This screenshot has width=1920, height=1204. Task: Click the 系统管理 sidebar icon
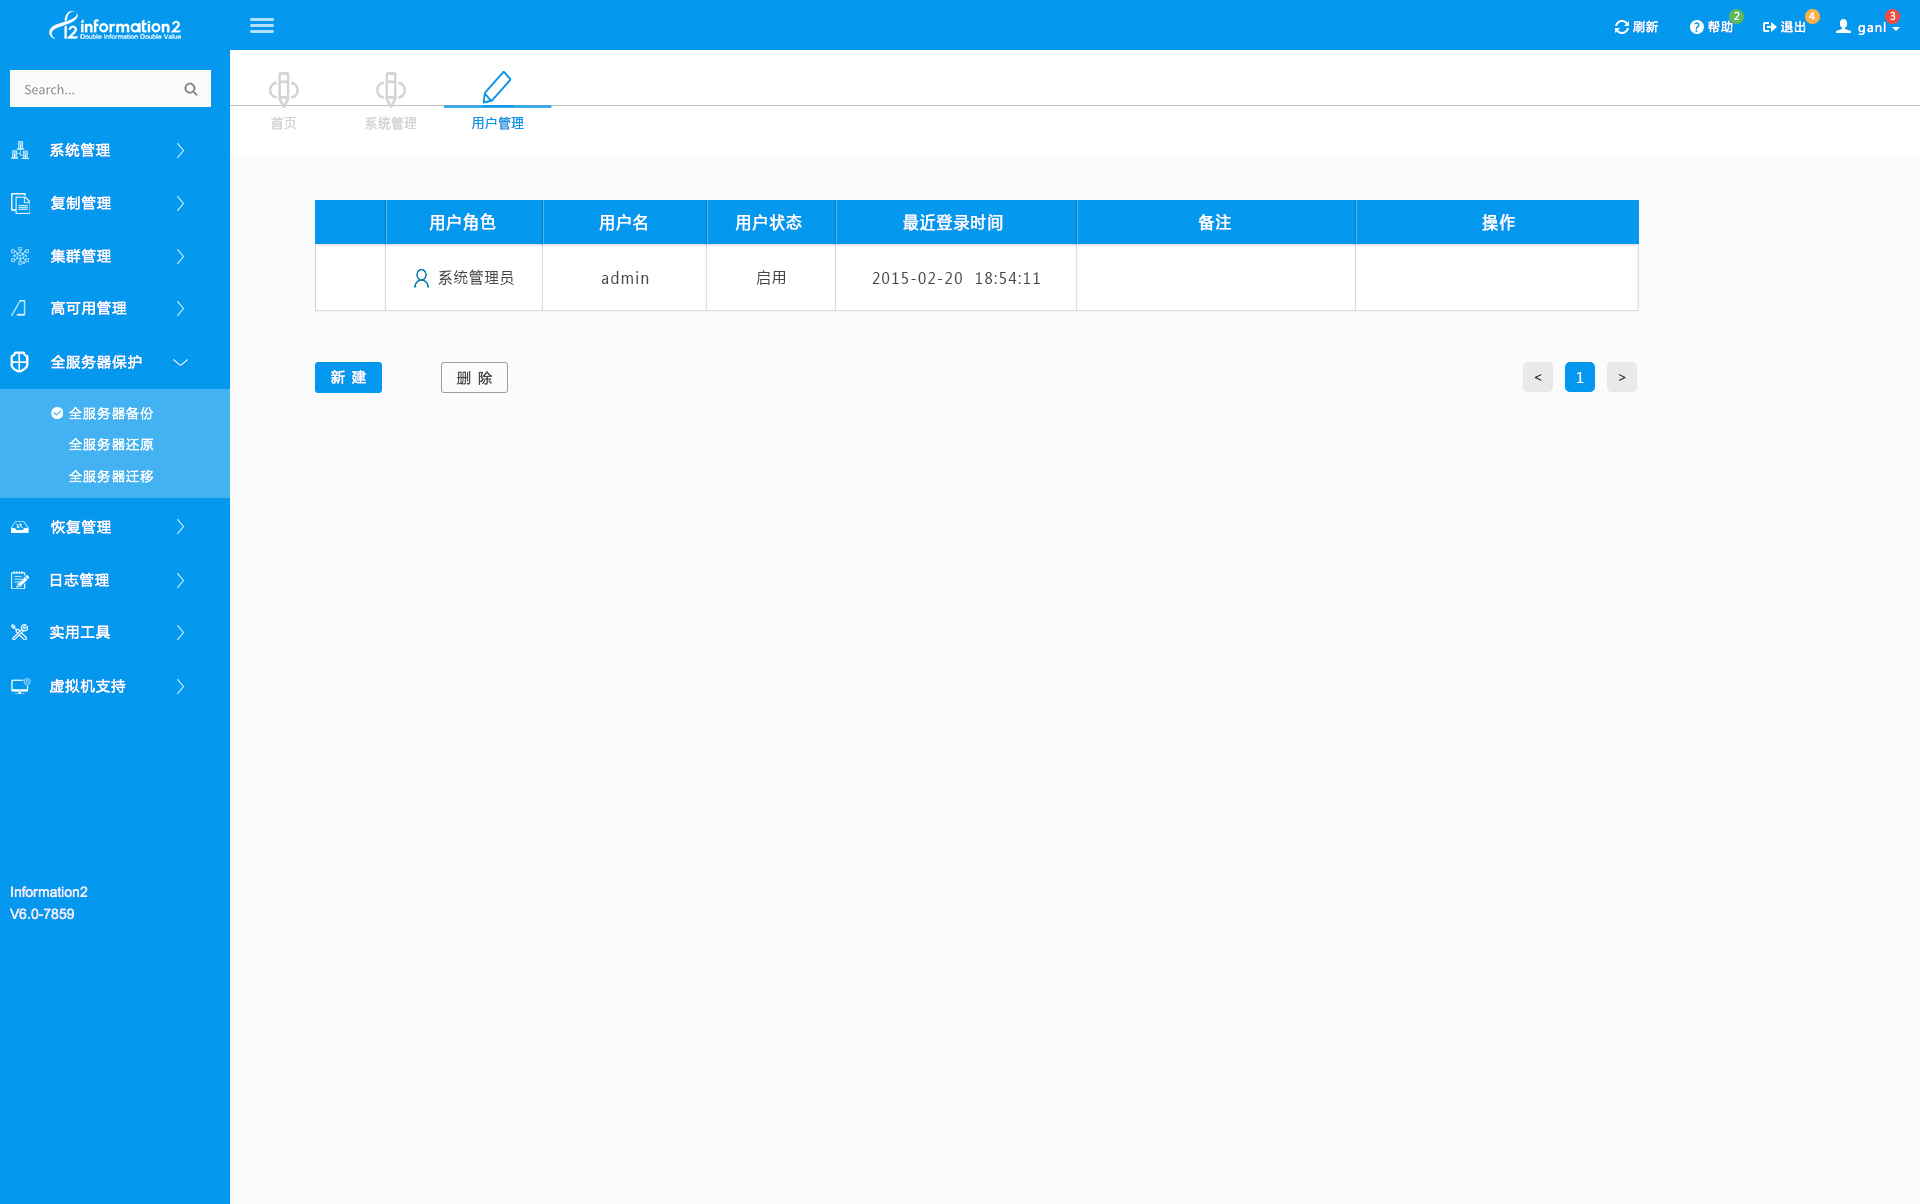click(x=20, y=150)
